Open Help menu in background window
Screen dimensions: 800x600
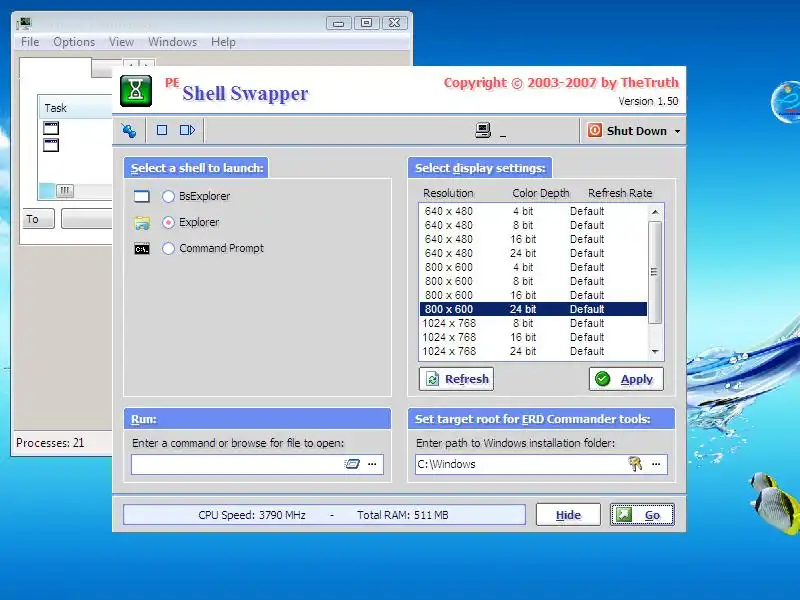pyautogui.click(x=223, y=42)
